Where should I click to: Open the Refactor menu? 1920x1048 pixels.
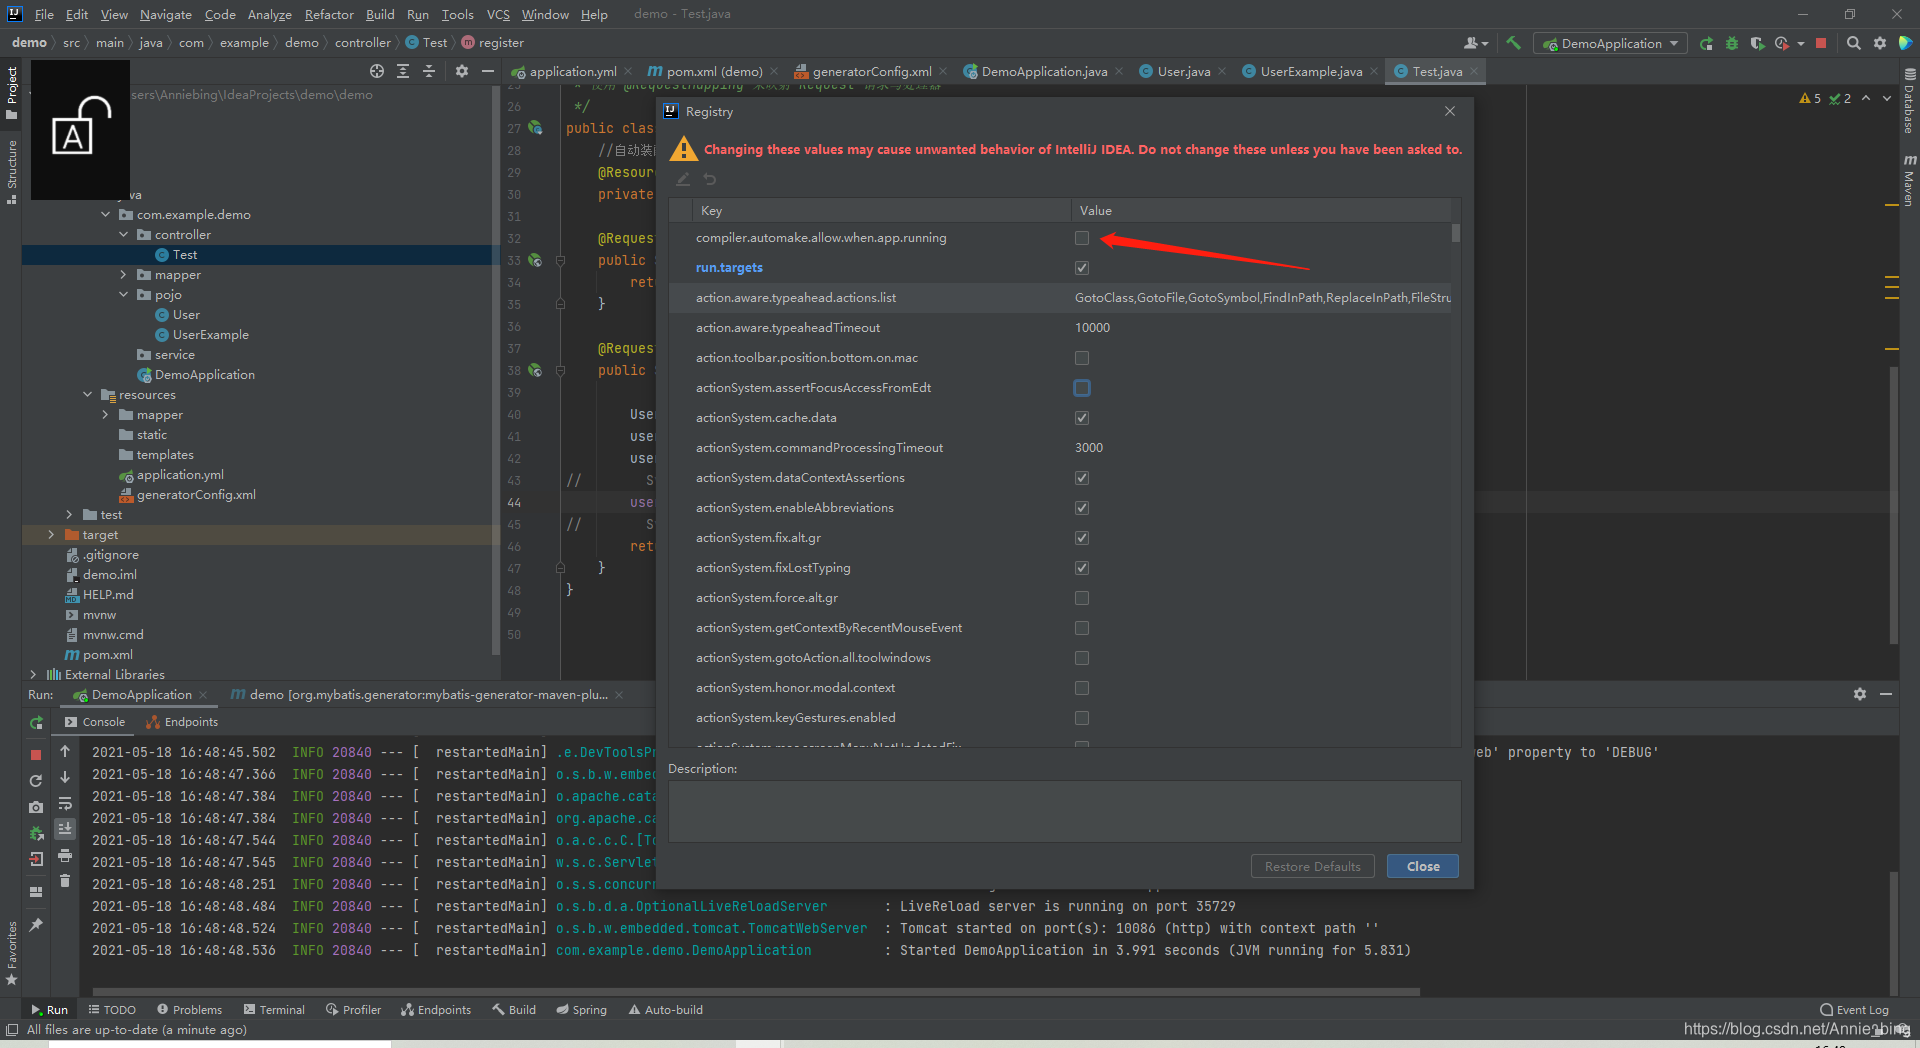(329, 14)
